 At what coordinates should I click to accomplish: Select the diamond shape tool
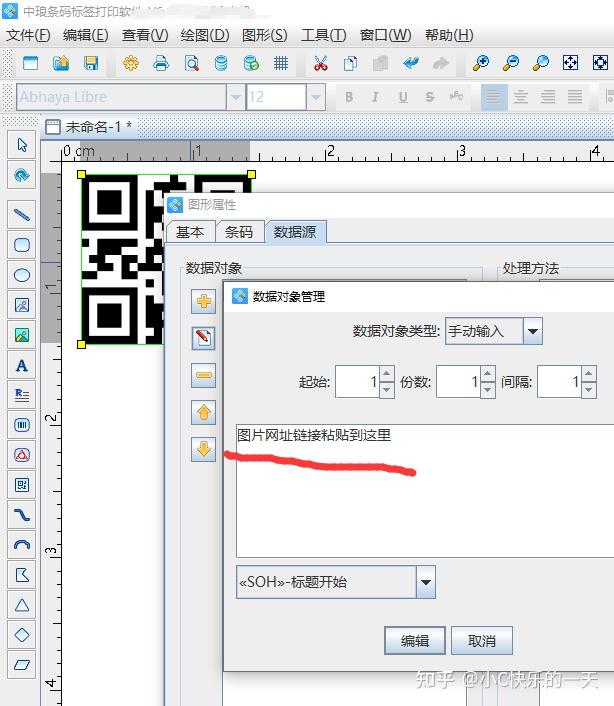click(22, 635)
